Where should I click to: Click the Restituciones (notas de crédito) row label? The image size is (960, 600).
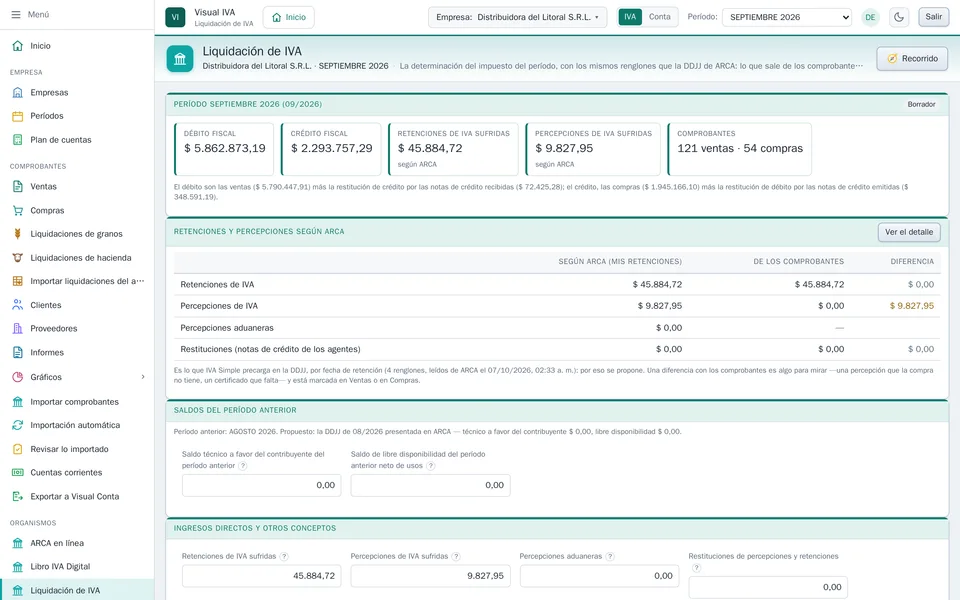click(x=270, y=350)
